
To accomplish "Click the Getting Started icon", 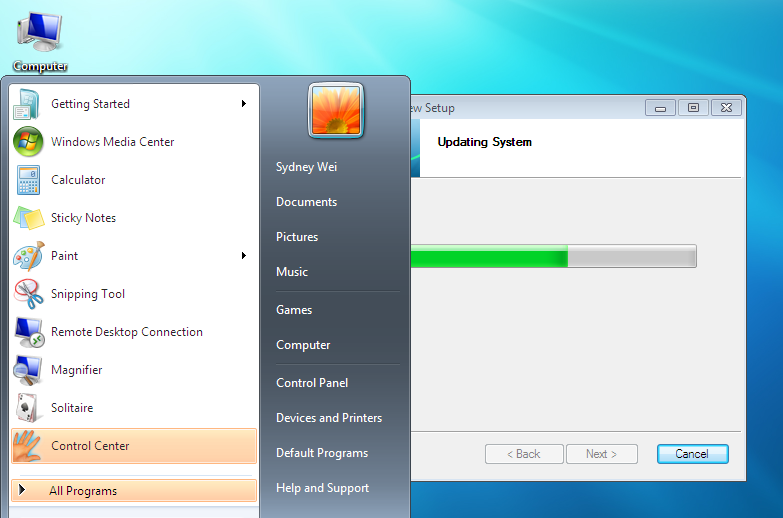I will pos(27,104).
